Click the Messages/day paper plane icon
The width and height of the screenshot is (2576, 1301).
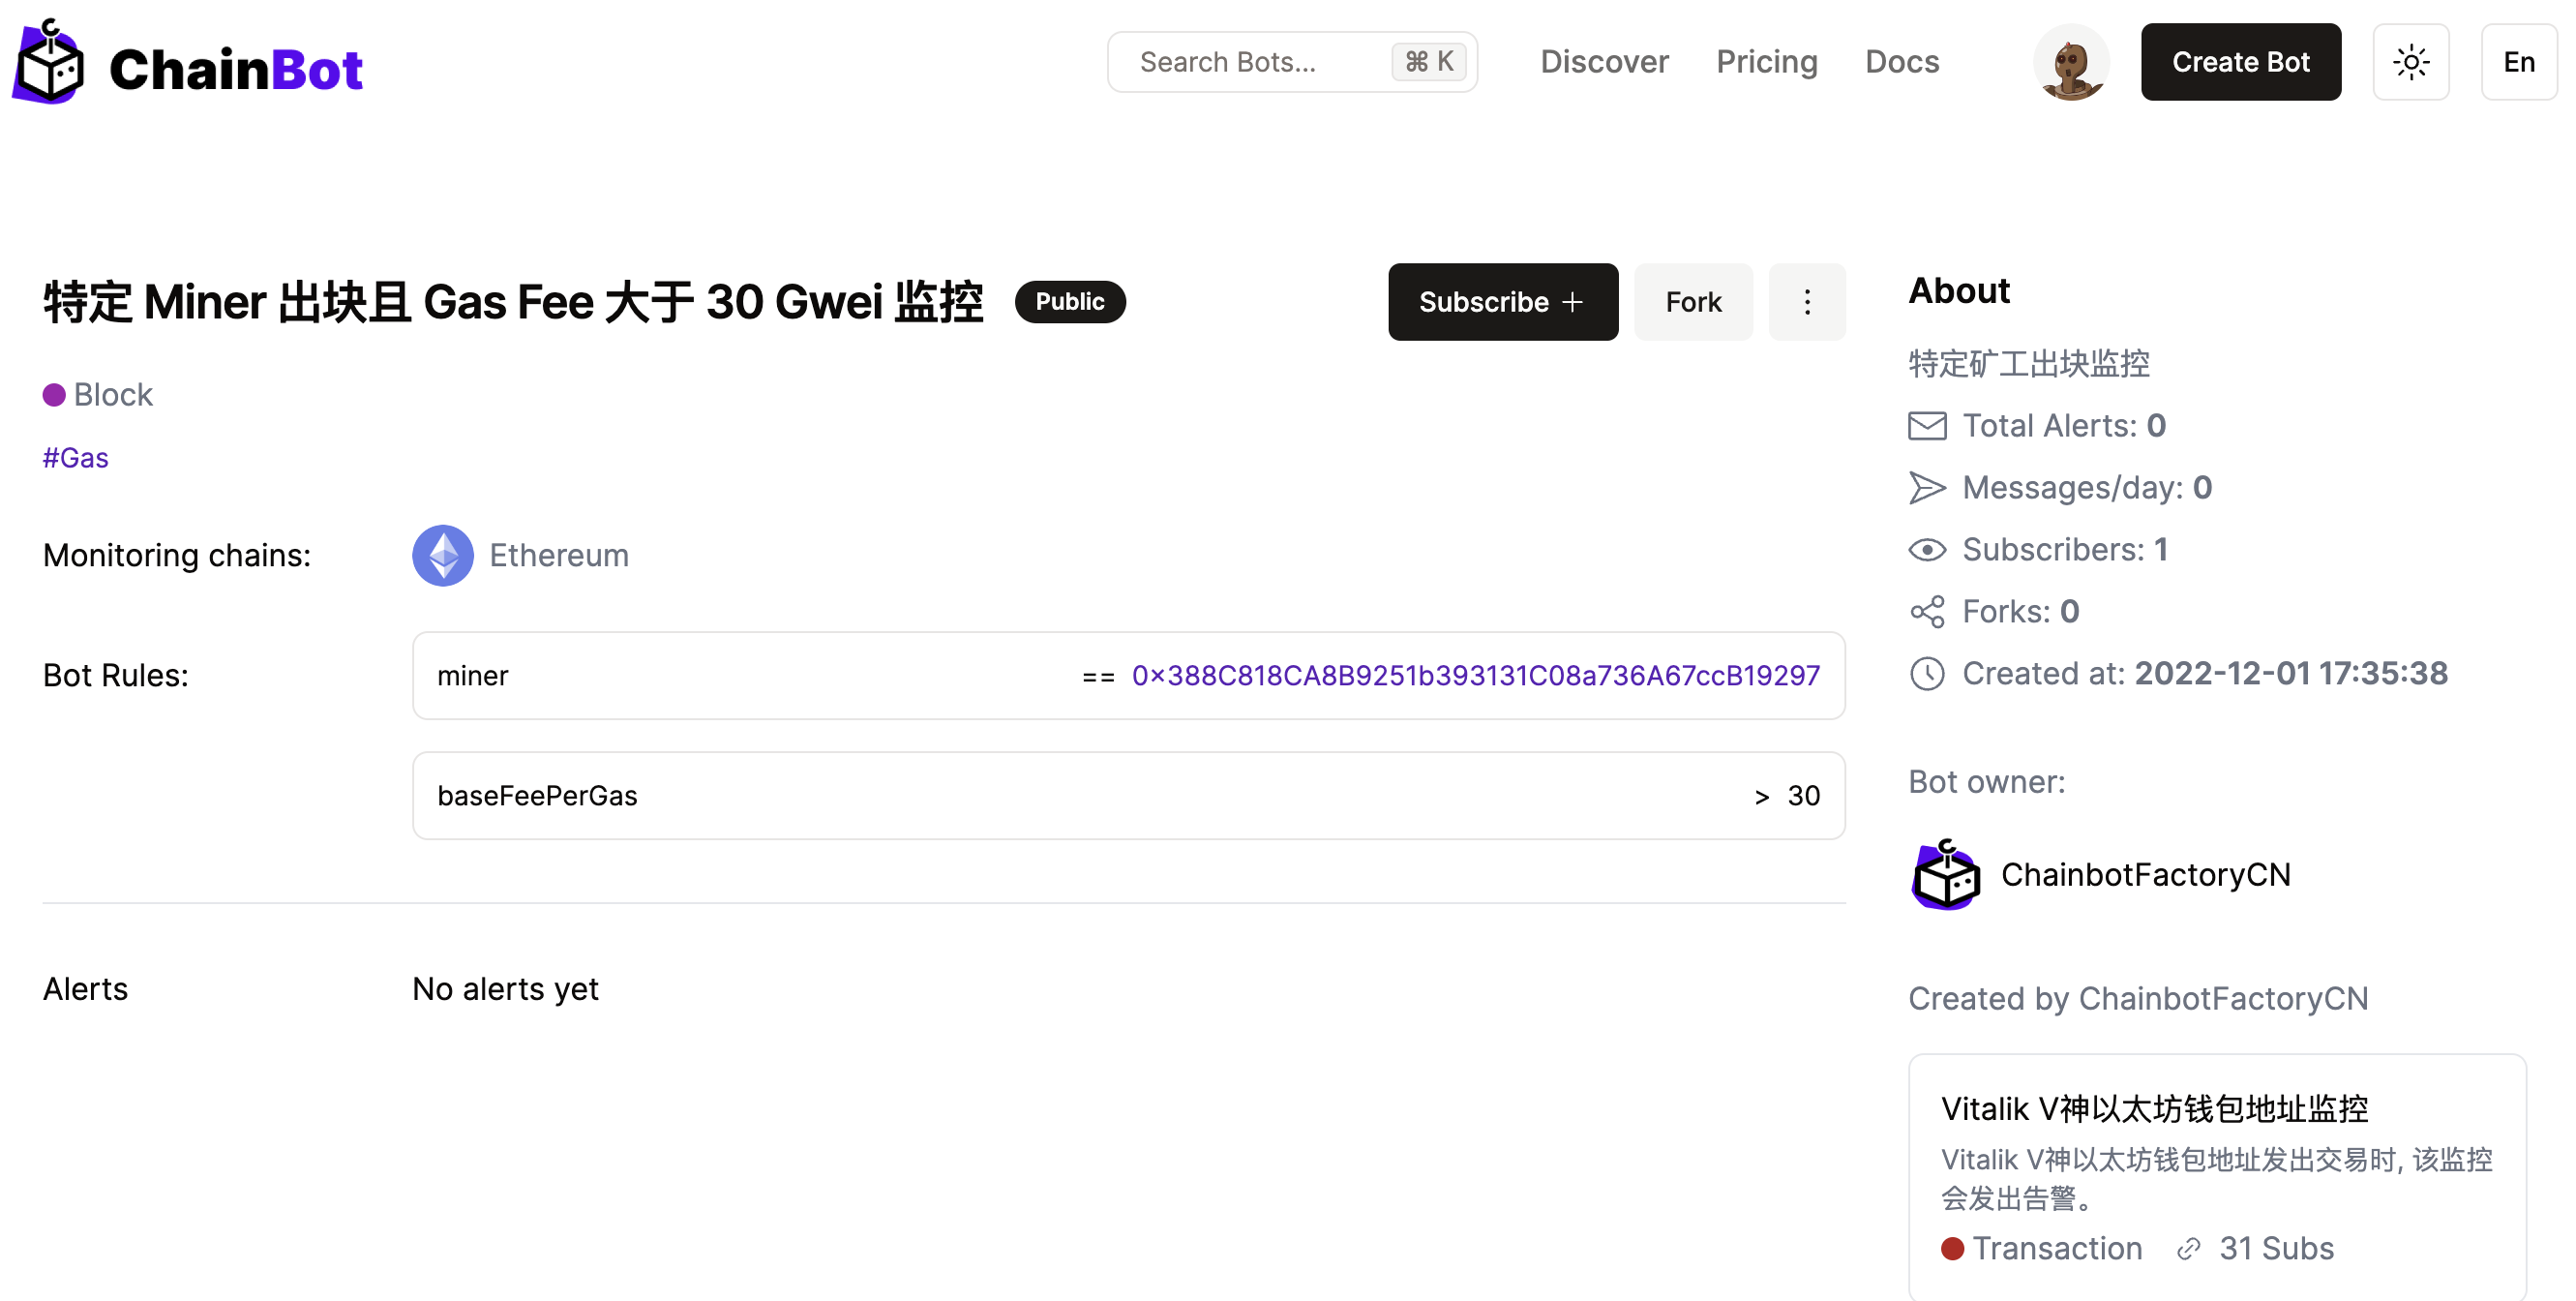click(x=1926, y=488)
